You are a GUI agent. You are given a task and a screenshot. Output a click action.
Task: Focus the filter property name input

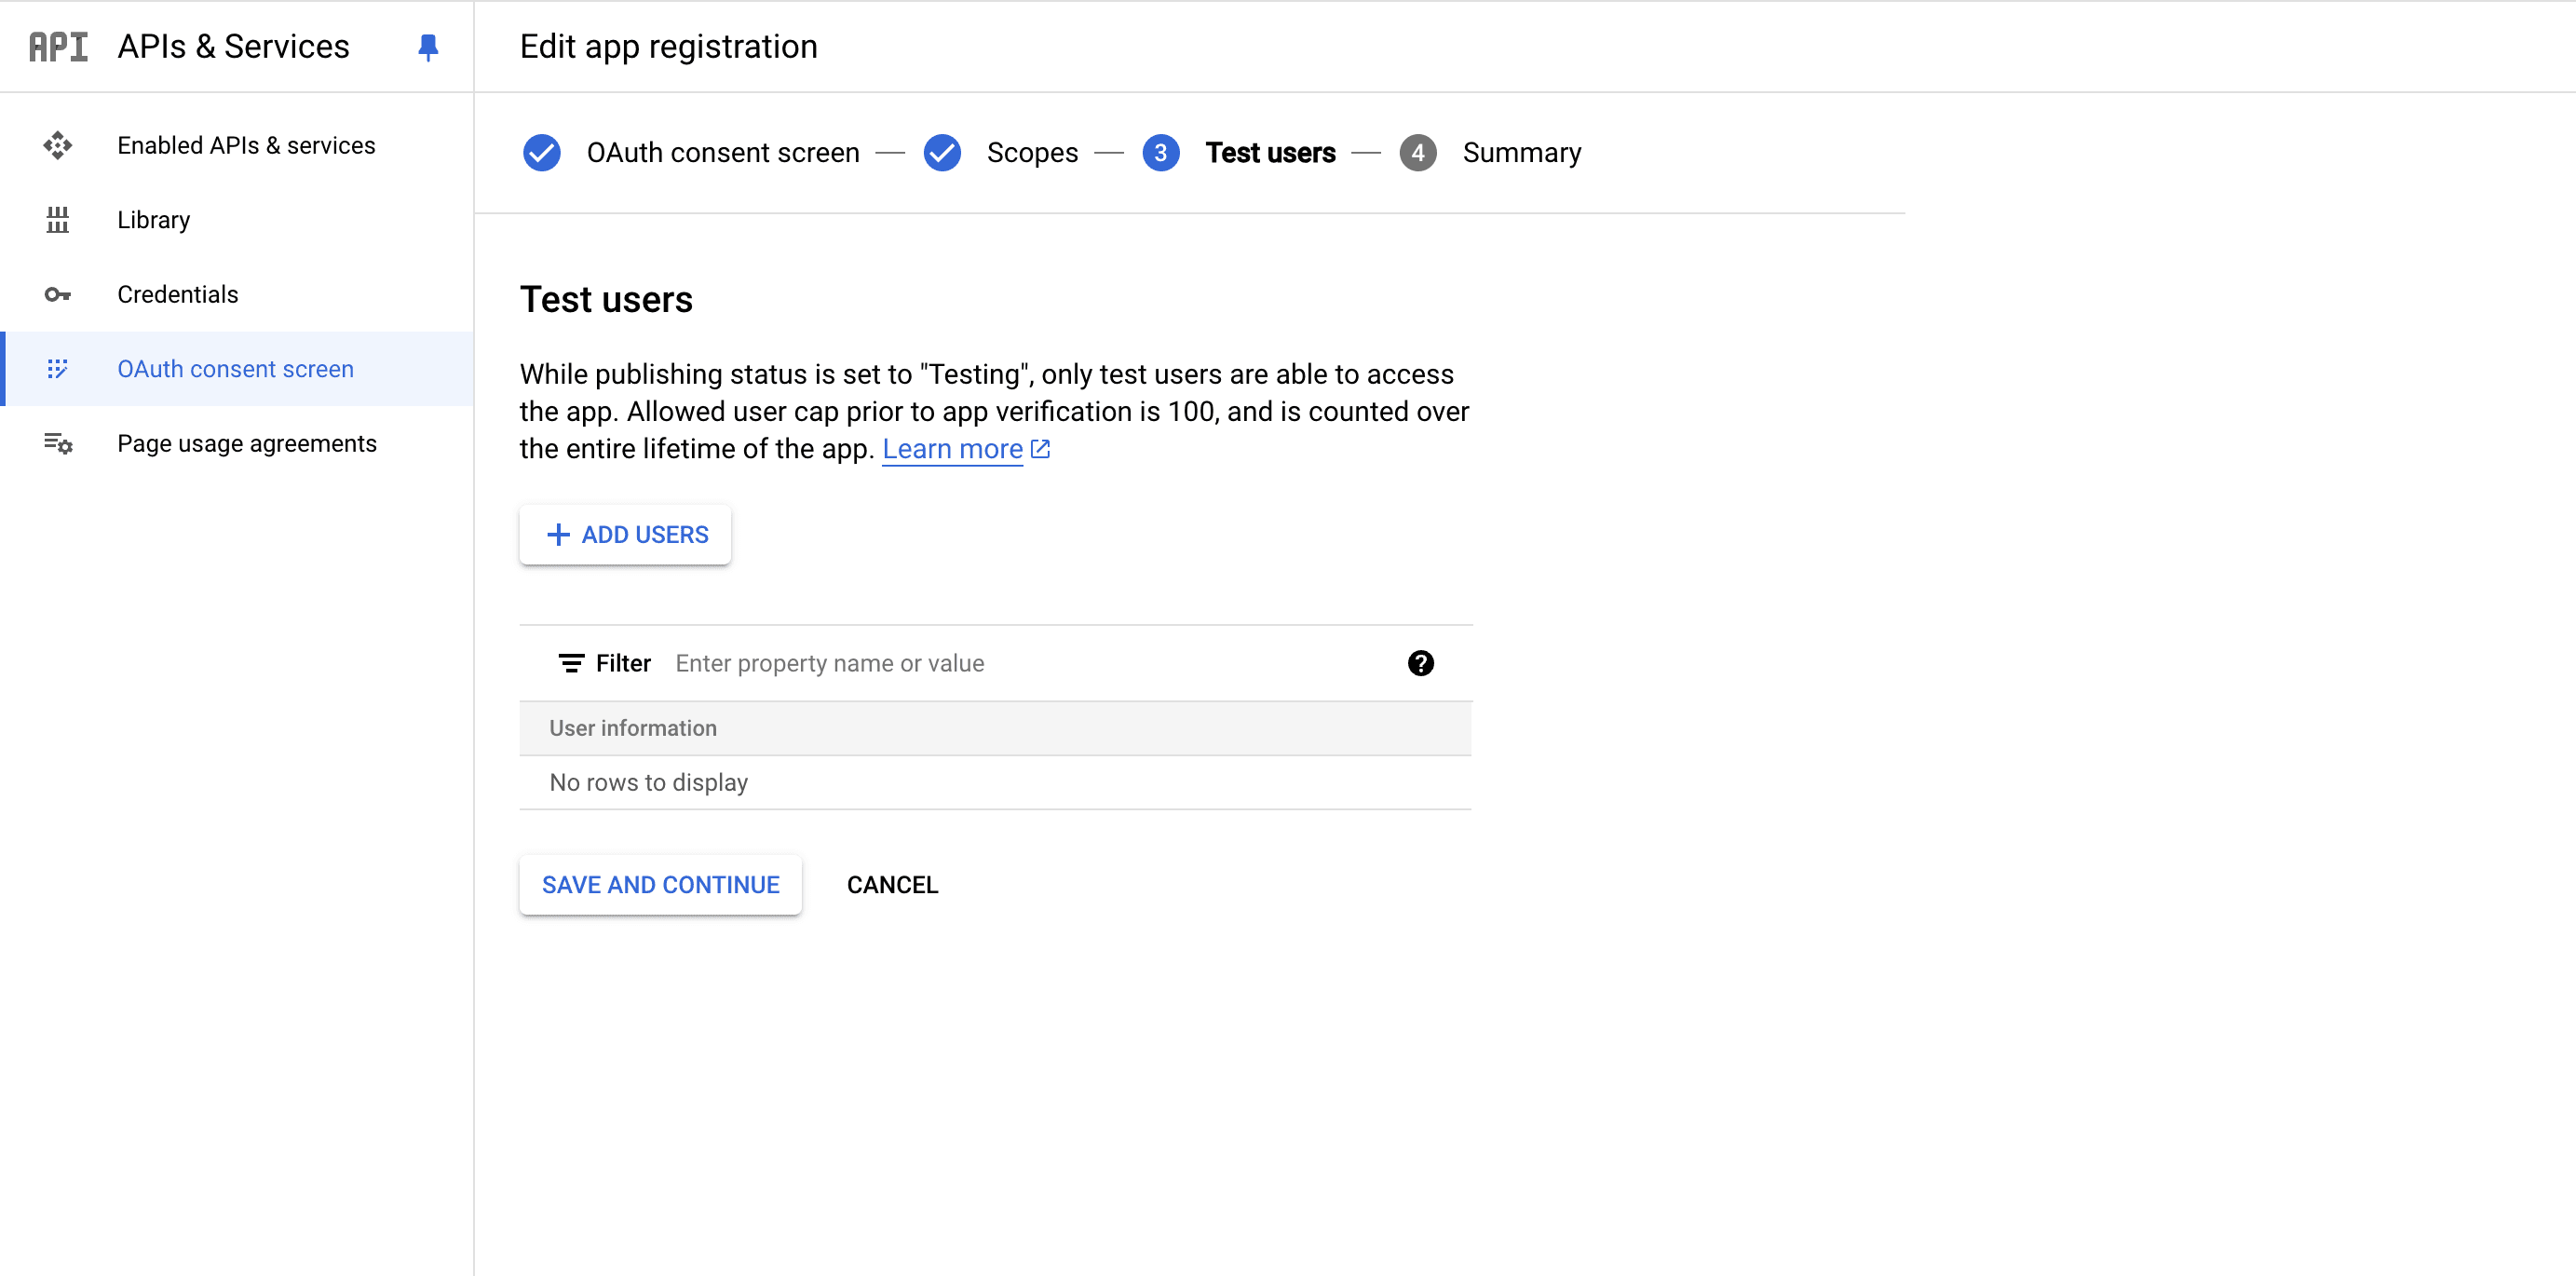click(1030, 663)
